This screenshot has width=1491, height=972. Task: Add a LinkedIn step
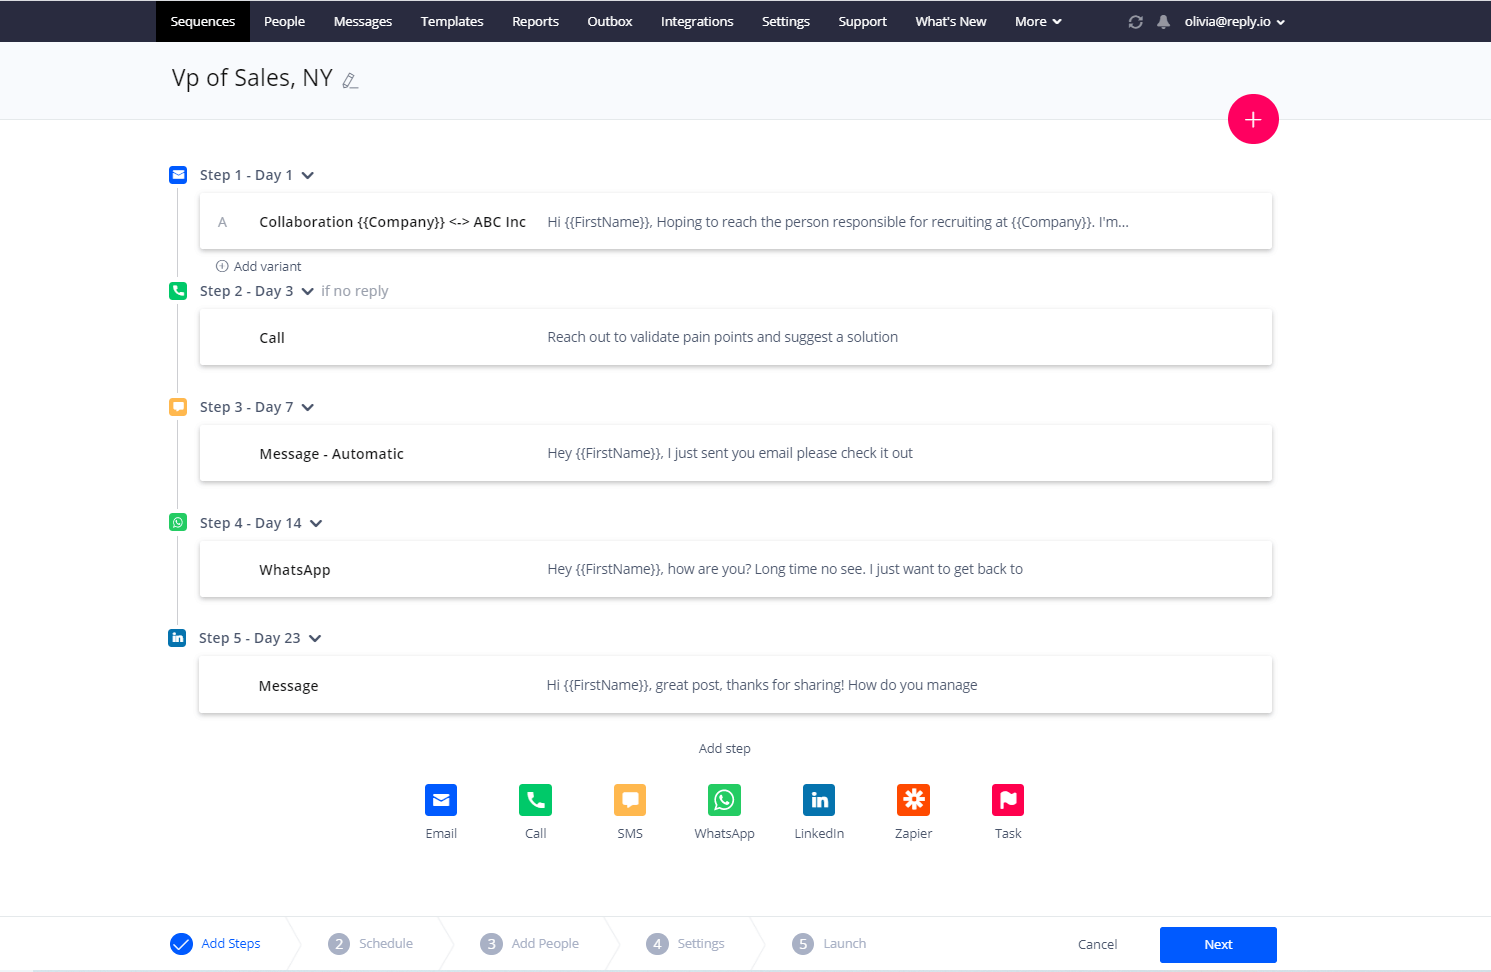click(x=819, y=800)
